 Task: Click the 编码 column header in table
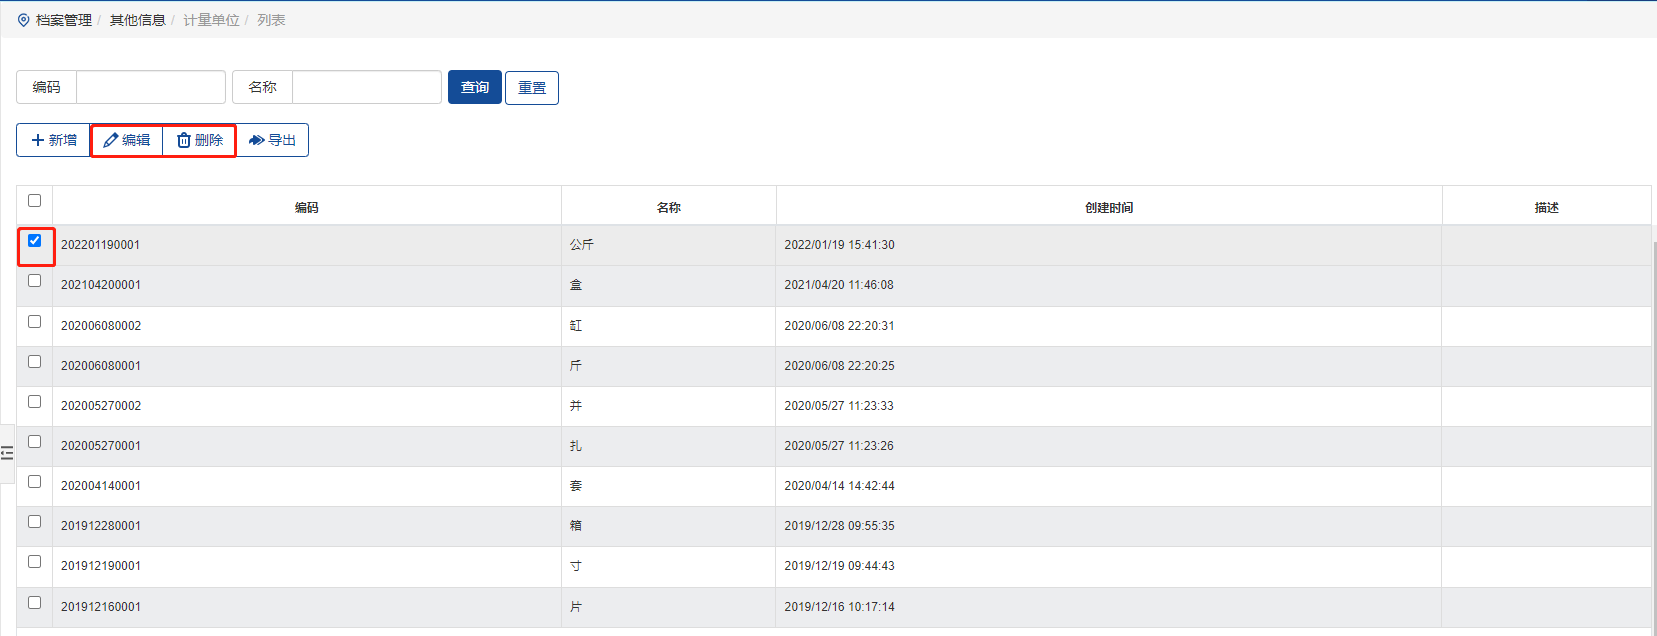pyautogui.click(x=306, y=208)
